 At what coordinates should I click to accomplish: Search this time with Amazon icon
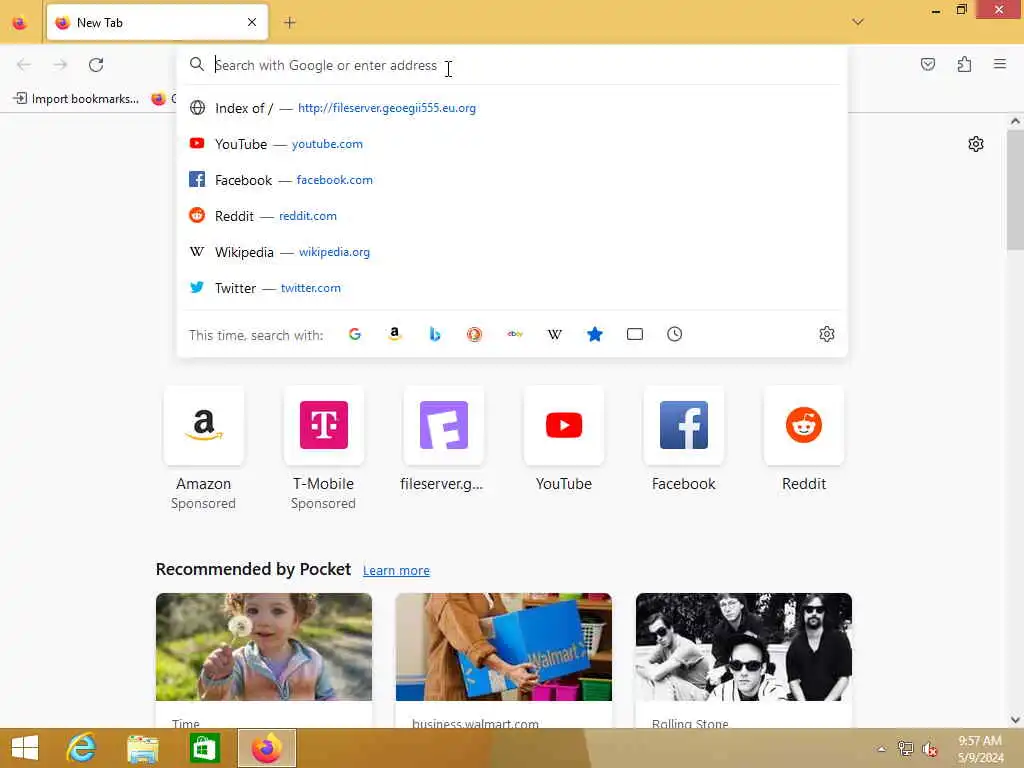click(394, 334)
